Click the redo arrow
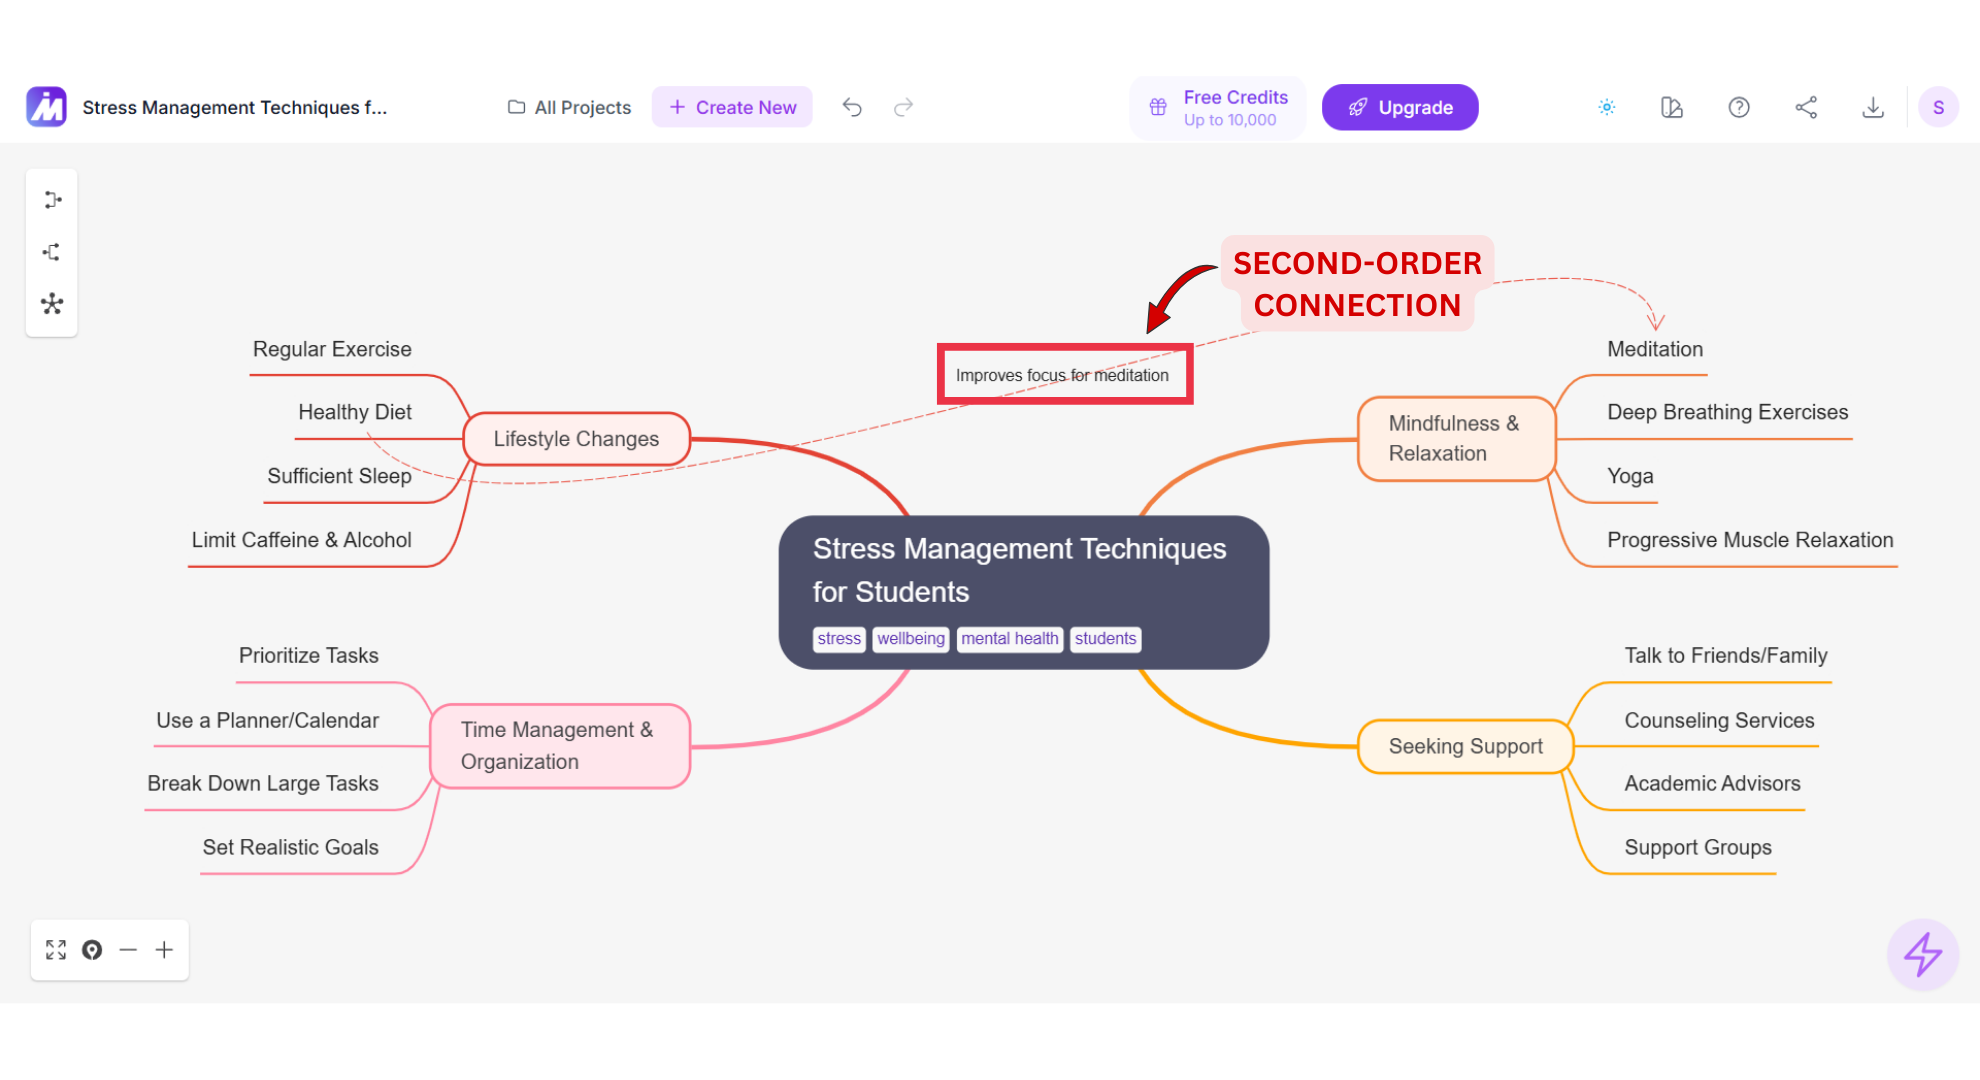Screen dimensions: 1980x1080 click(903, 107)
